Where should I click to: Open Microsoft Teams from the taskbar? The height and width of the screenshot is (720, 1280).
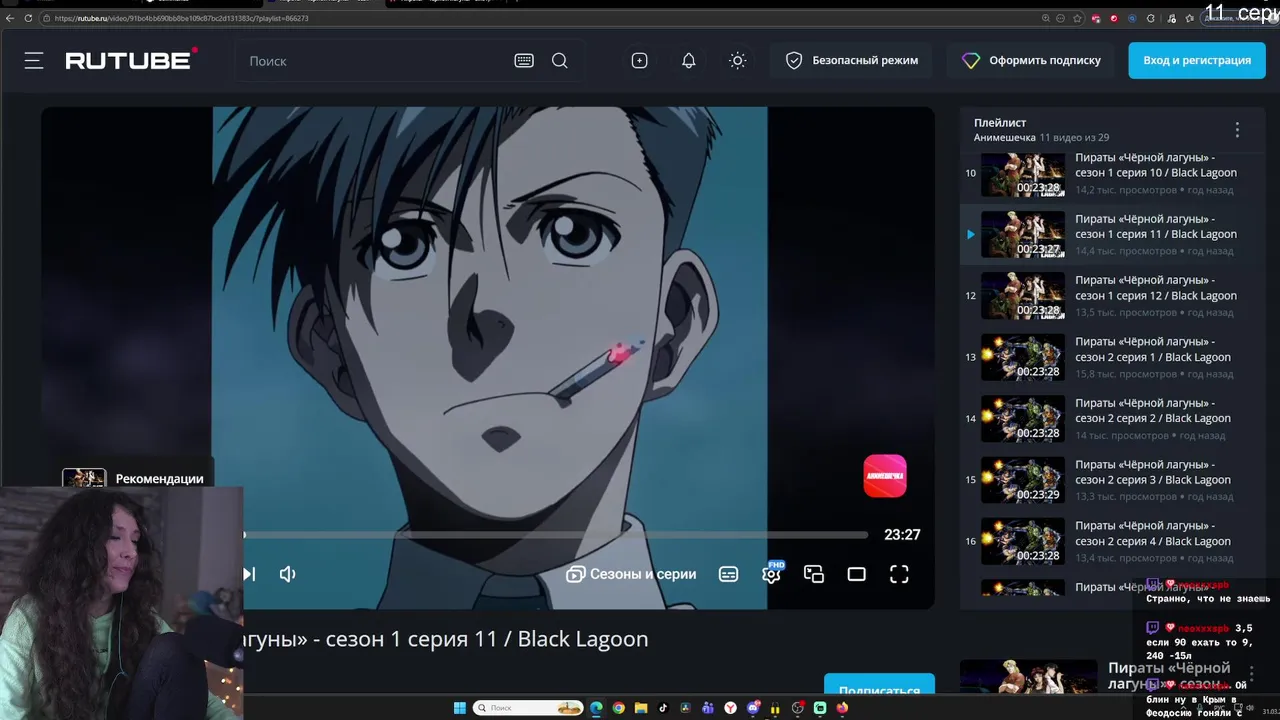click(707, 708)
